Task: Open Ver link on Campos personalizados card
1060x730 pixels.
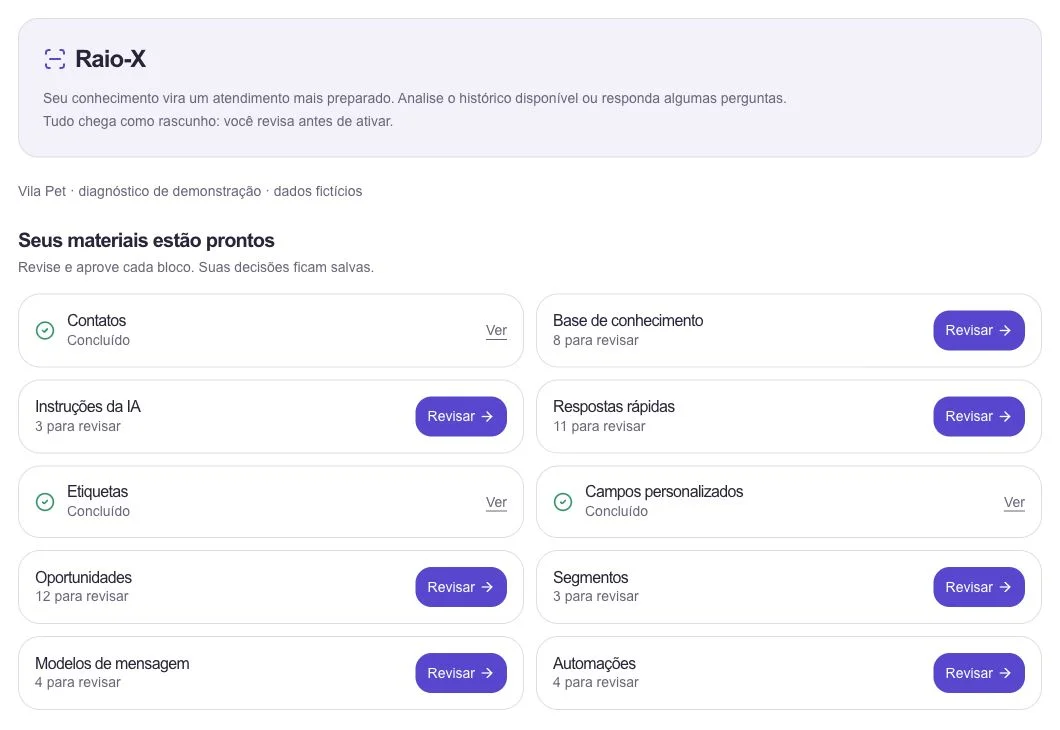Action: point(1014,502)
